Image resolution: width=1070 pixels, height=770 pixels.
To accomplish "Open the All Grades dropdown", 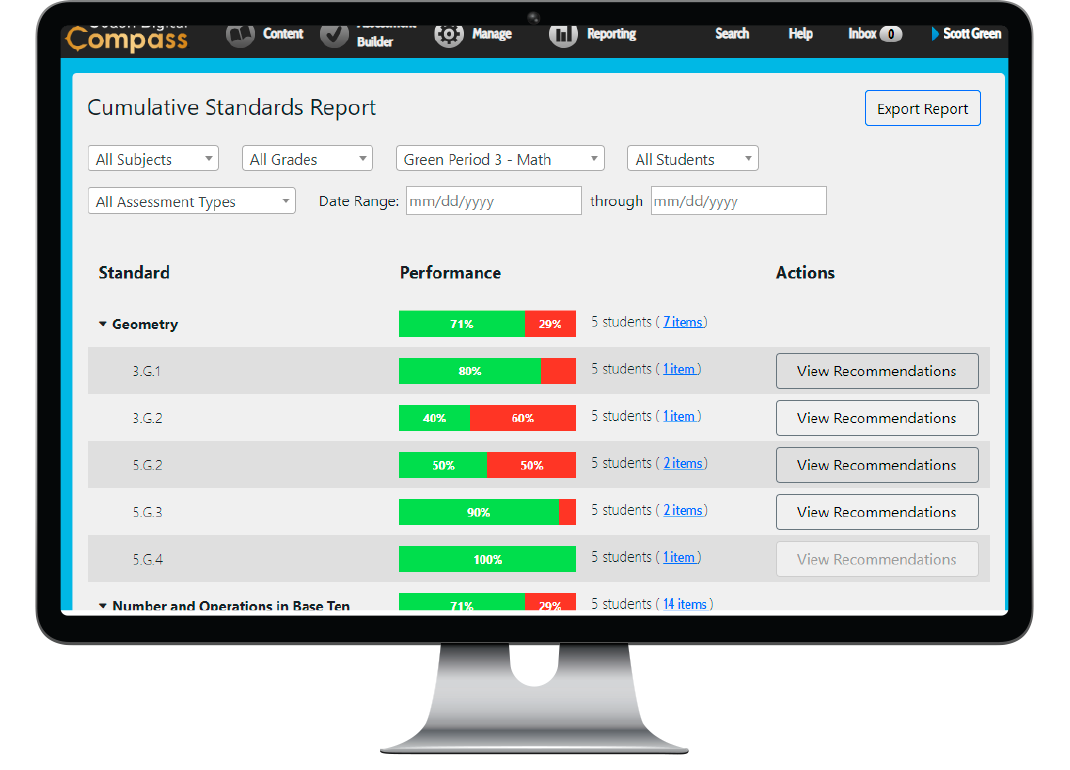I will coord(307,158).
